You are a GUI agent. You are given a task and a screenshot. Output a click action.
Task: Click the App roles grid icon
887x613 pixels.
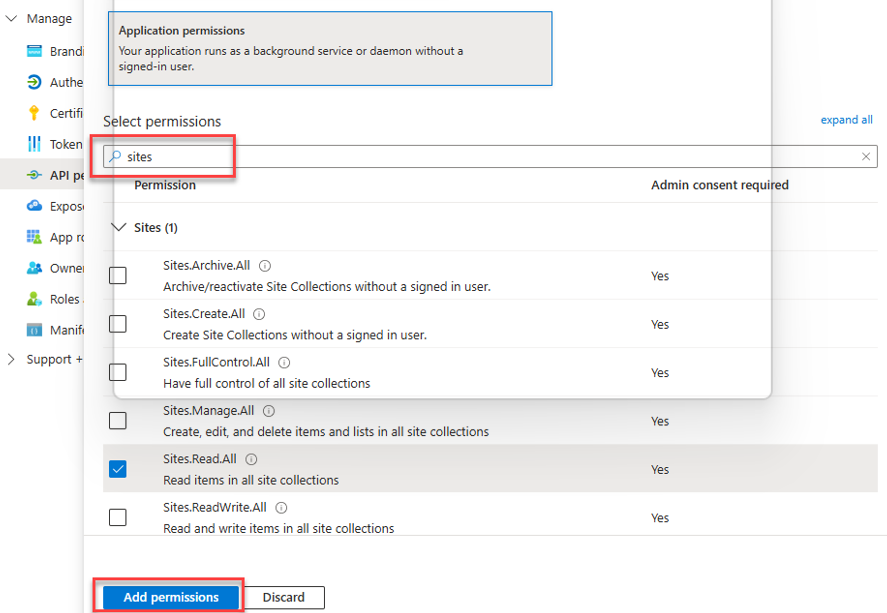point(35,237)
